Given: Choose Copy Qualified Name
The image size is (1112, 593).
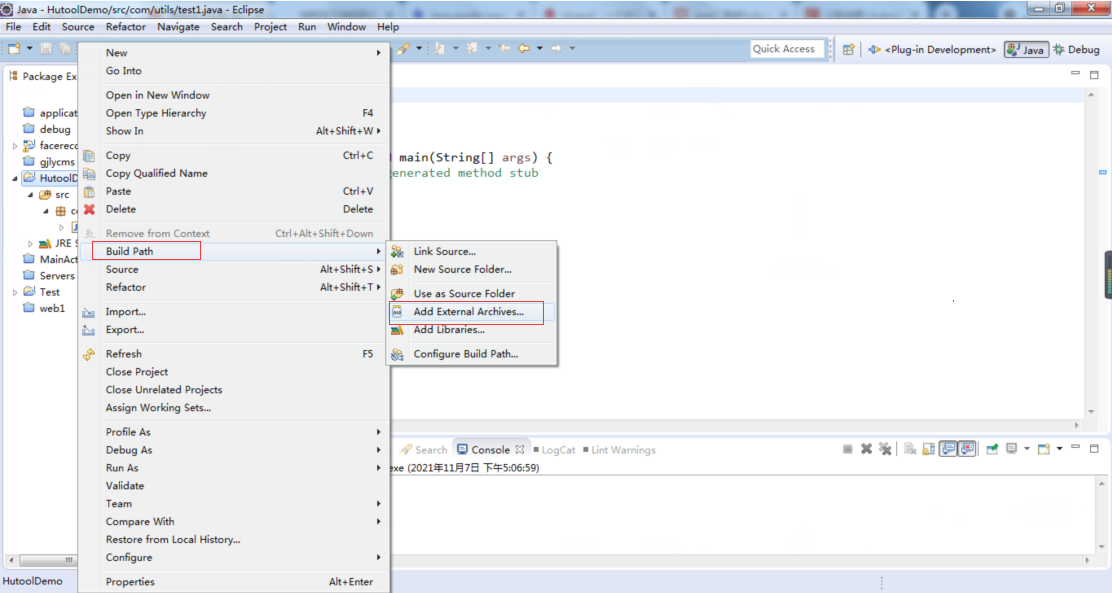Looking at the screenshot, I should (234, 173).
